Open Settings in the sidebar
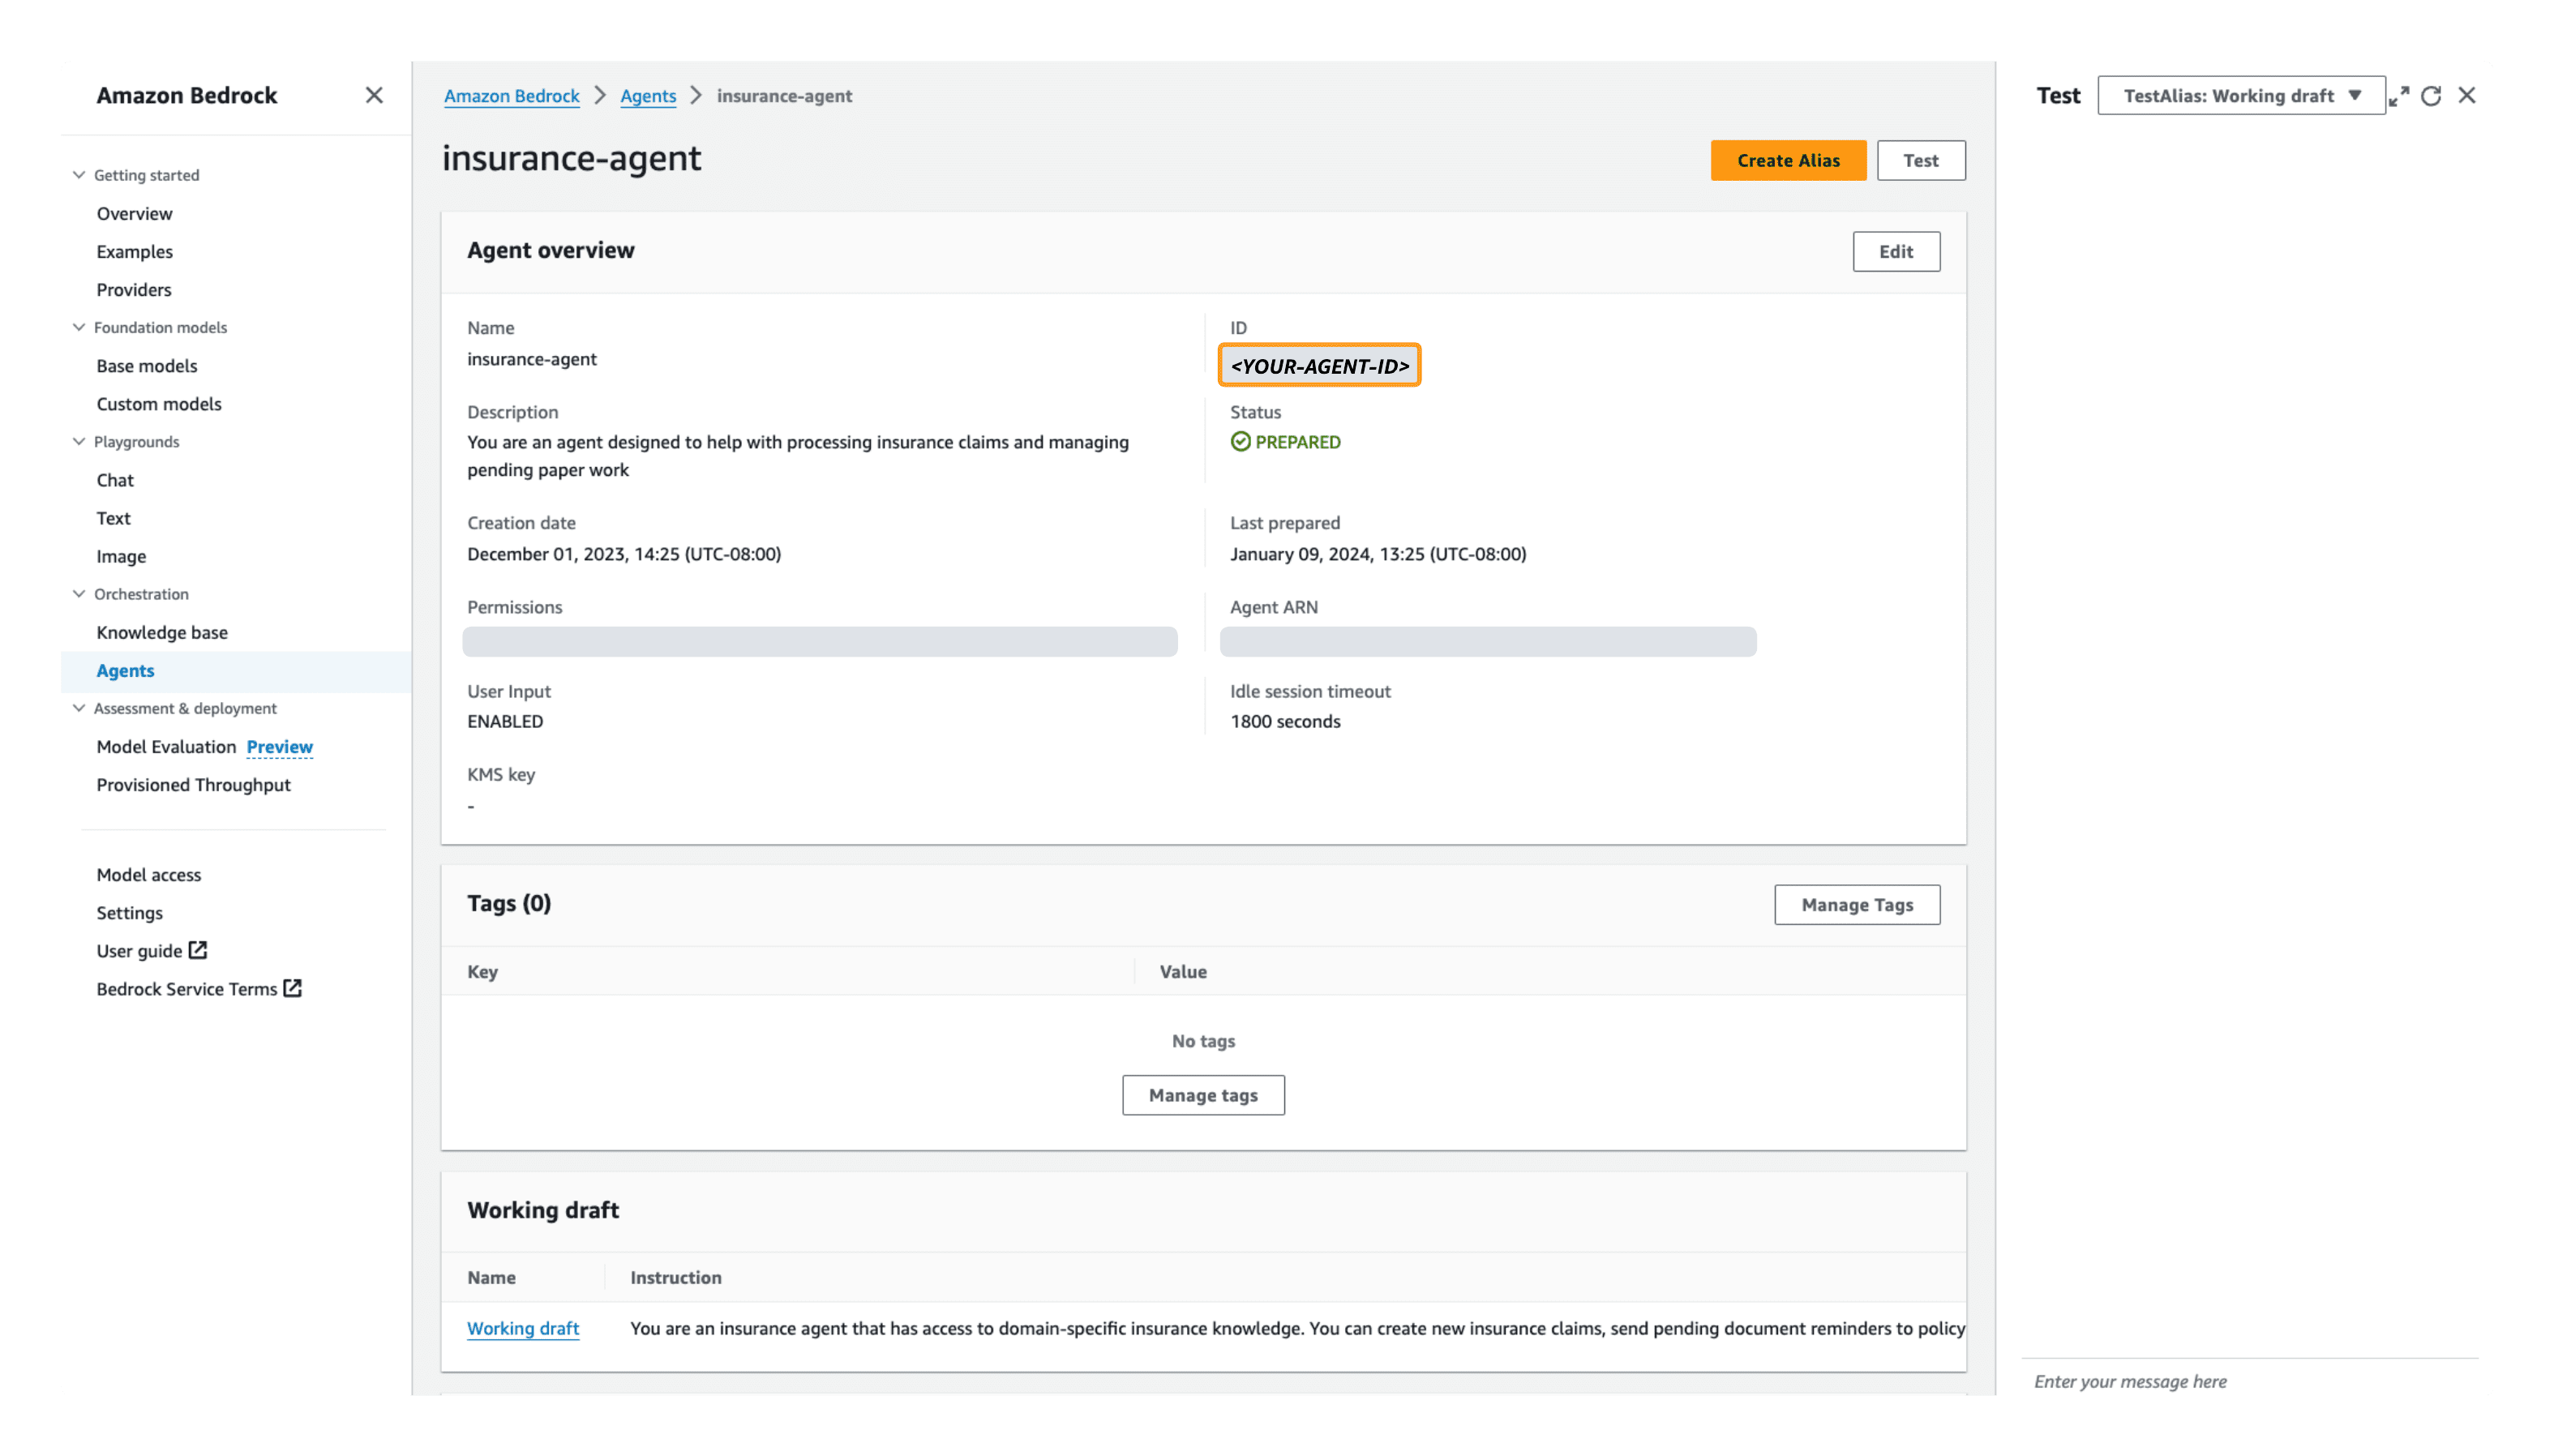 pos(129,913)
